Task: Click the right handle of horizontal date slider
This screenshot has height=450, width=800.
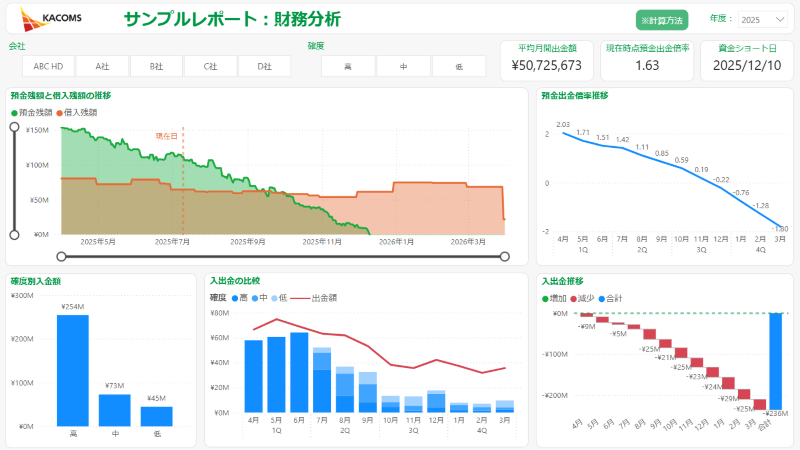Action: [x=505, y=257]
